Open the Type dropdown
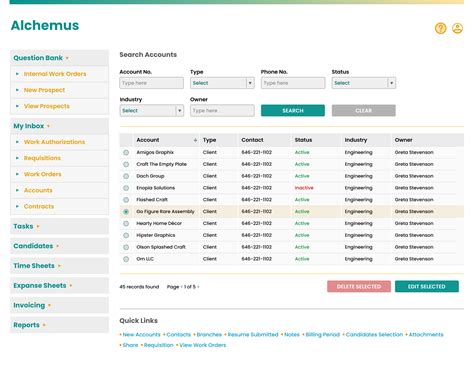Screen dimensions: 474x366 click(222, 83)
